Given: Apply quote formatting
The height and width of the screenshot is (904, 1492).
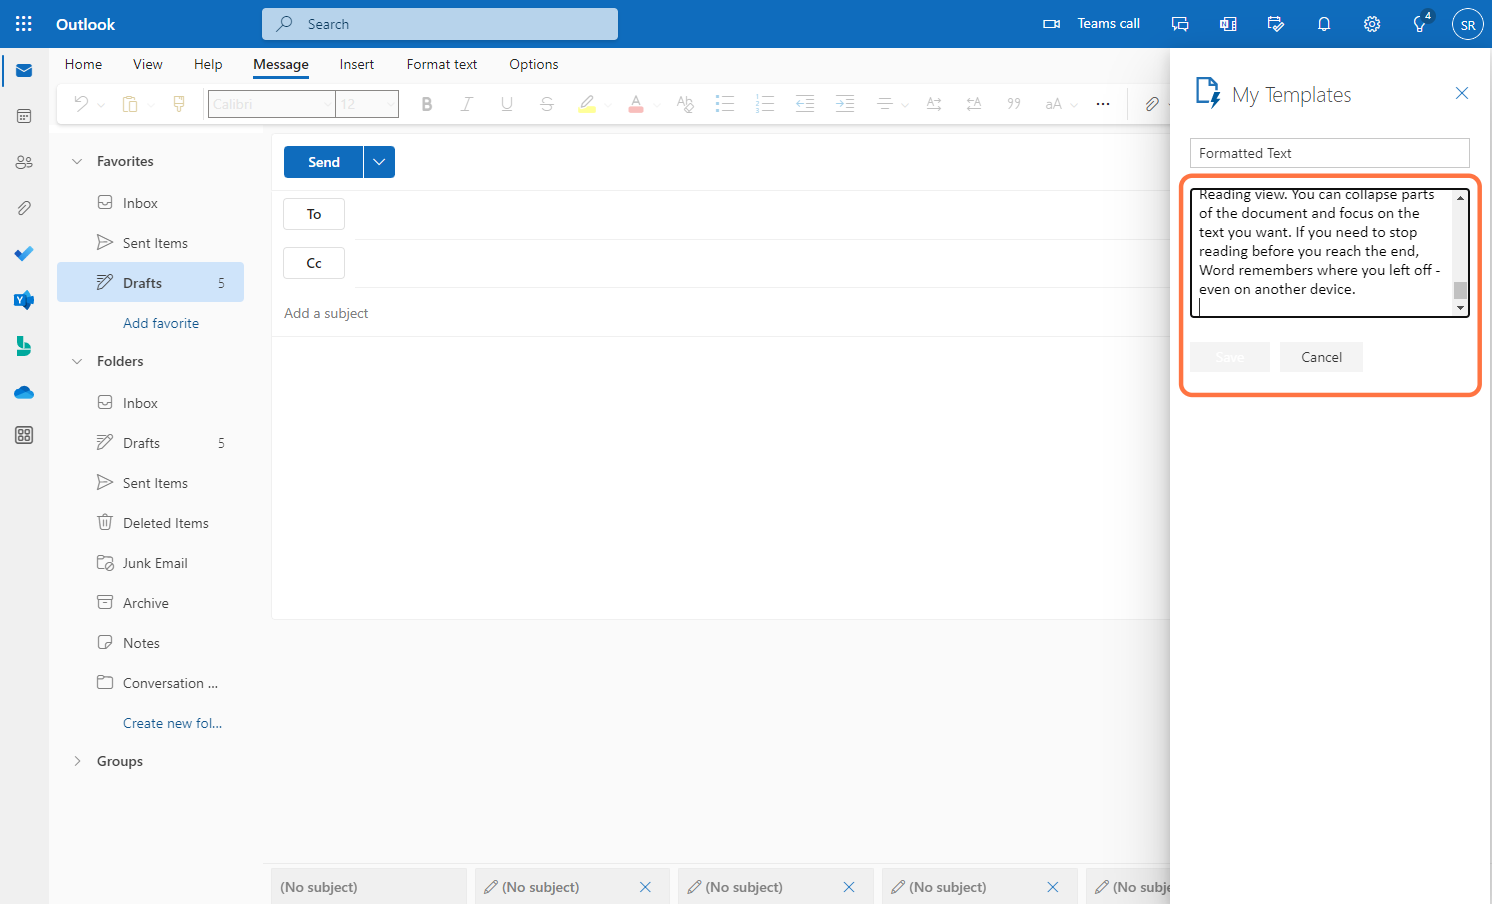Looking at the screenshot, I should 1014,104.
